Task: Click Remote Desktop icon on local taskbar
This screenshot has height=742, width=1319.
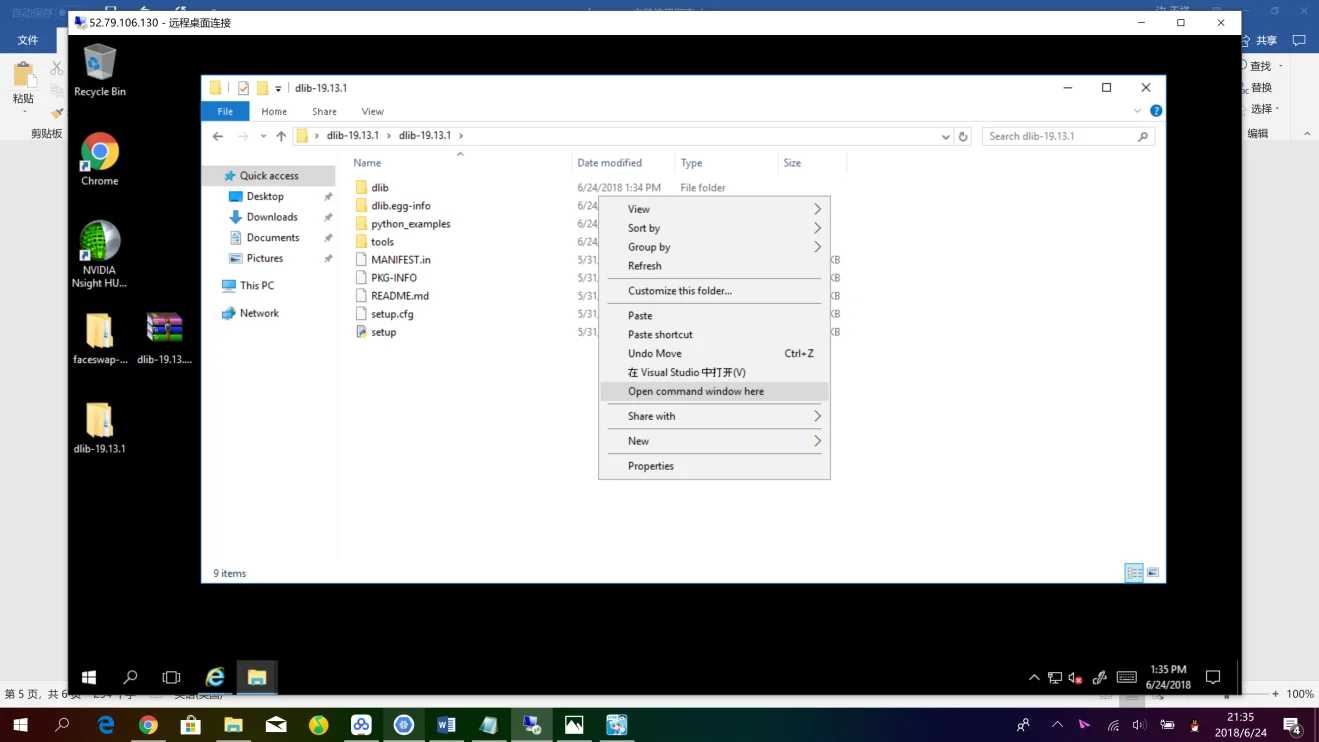Action: [x=531, y=725]
